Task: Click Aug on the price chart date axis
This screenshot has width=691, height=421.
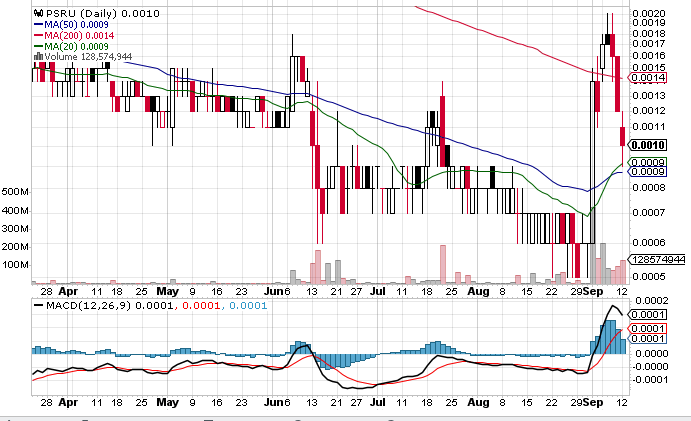Action: tap(478, 291)
